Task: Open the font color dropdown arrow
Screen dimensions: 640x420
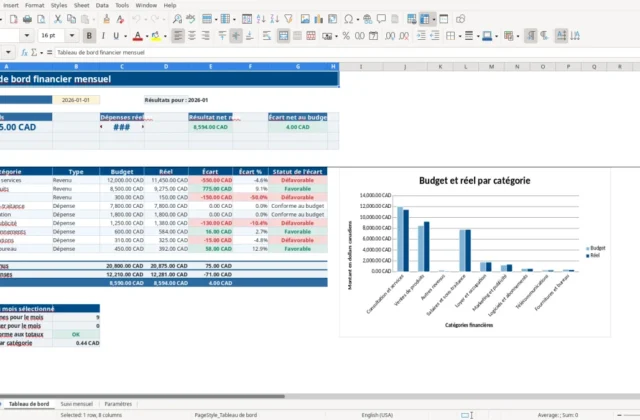Action: pos(147,36)
